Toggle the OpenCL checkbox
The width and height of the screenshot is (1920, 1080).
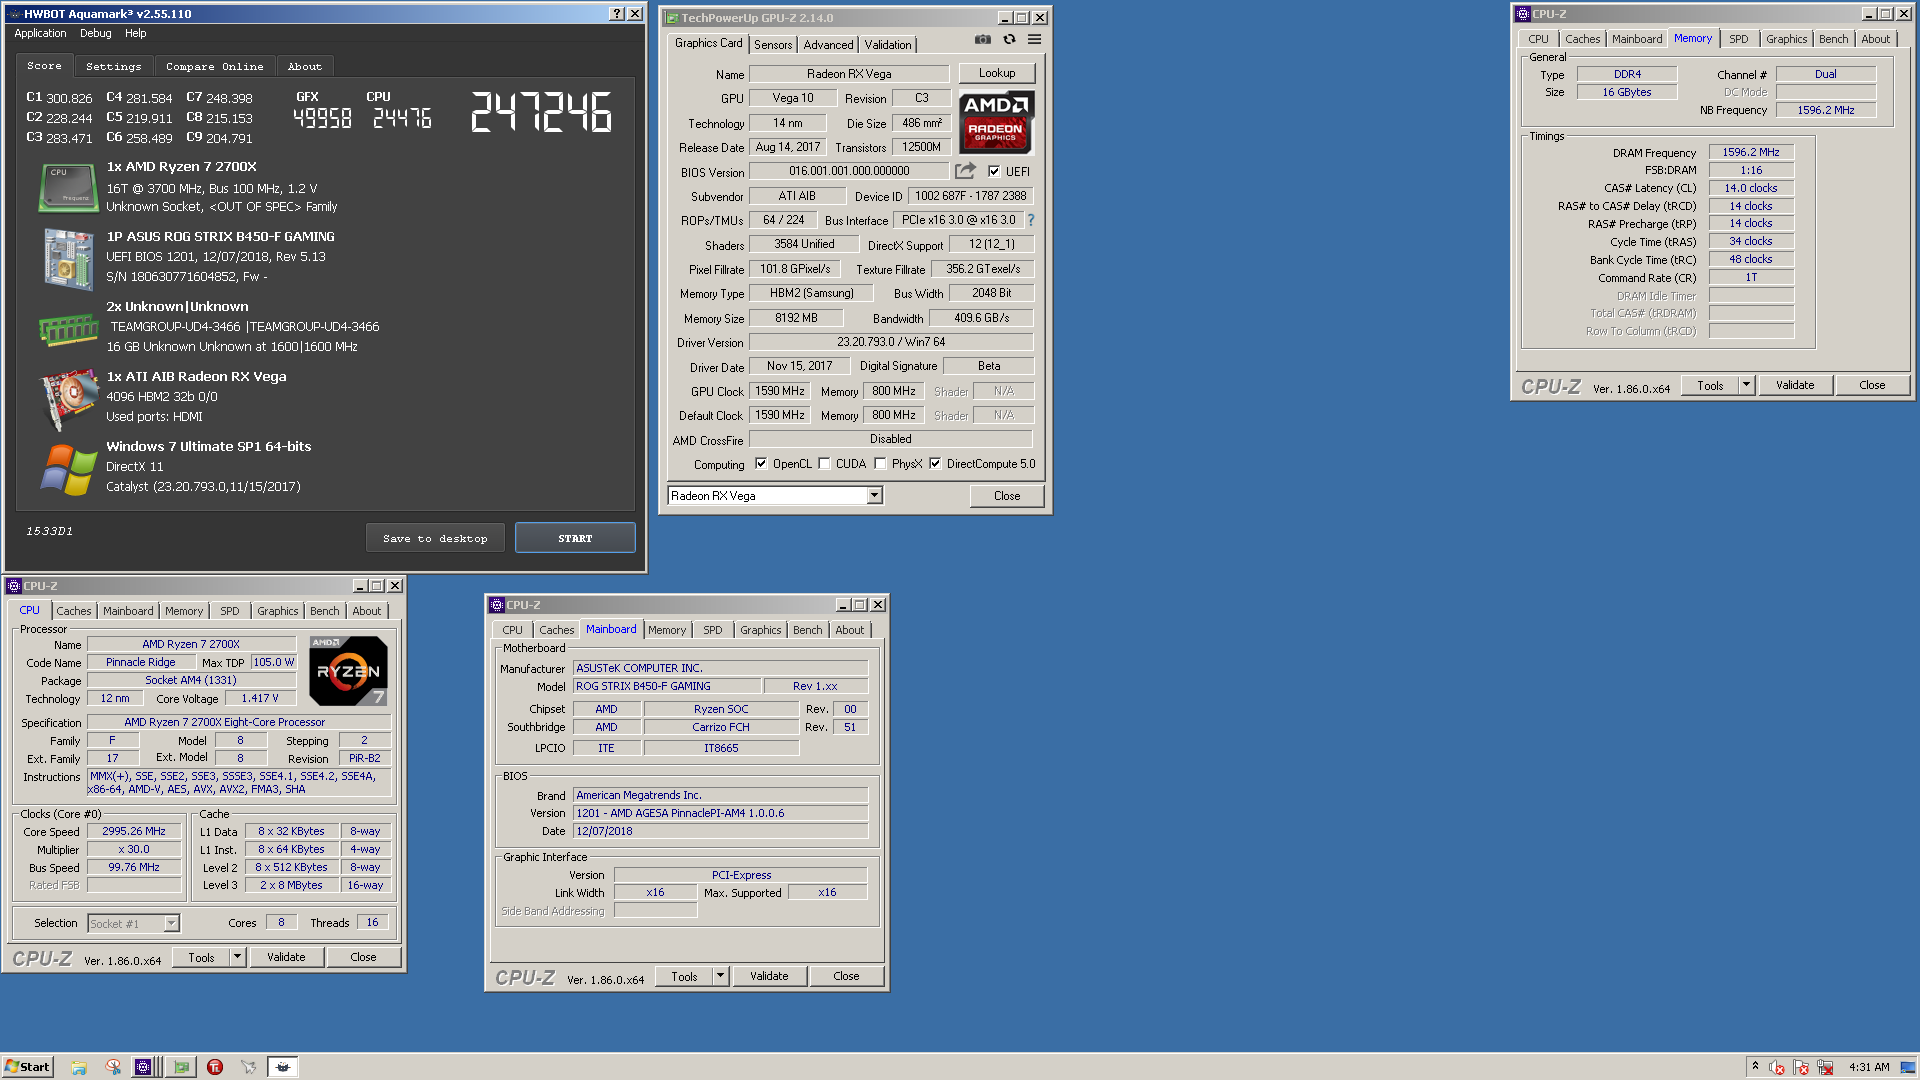coord(761,464)
